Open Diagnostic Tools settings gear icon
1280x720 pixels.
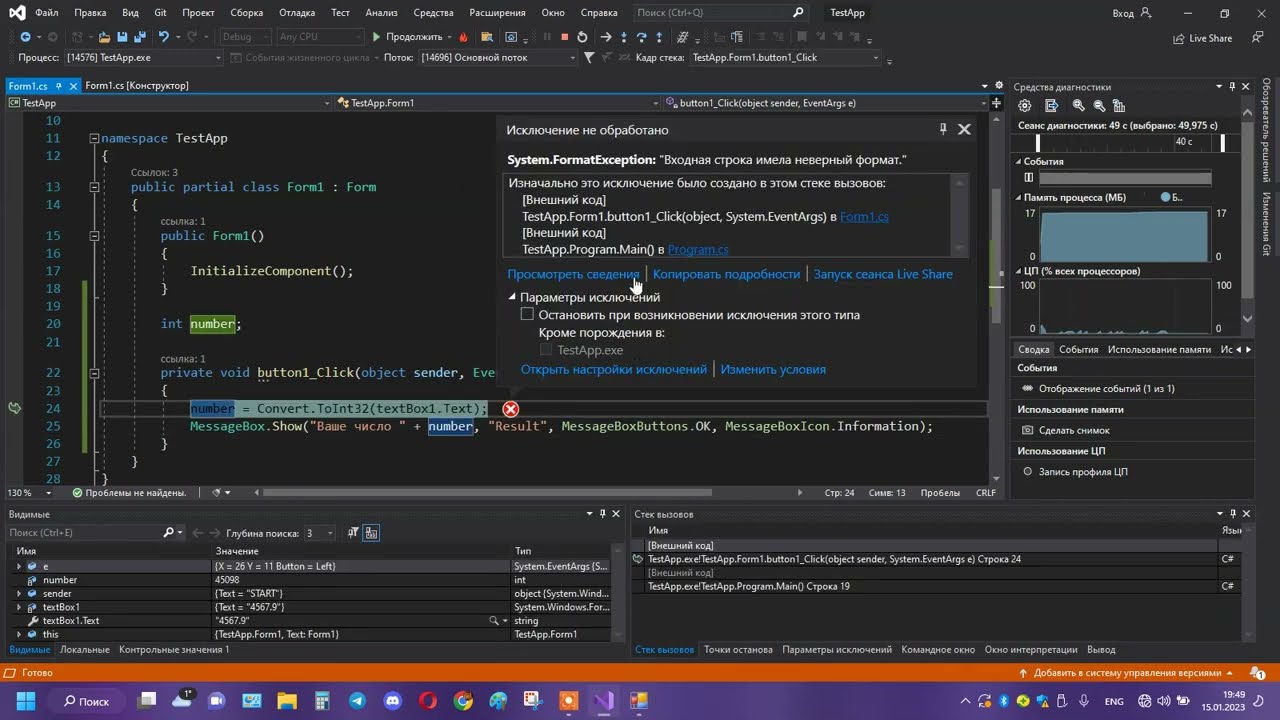(x=1024, y=105)
